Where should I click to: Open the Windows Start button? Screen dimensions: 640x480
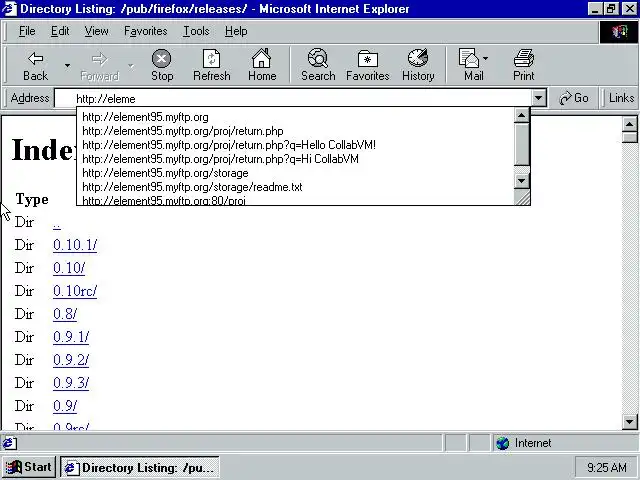(29, 467)
